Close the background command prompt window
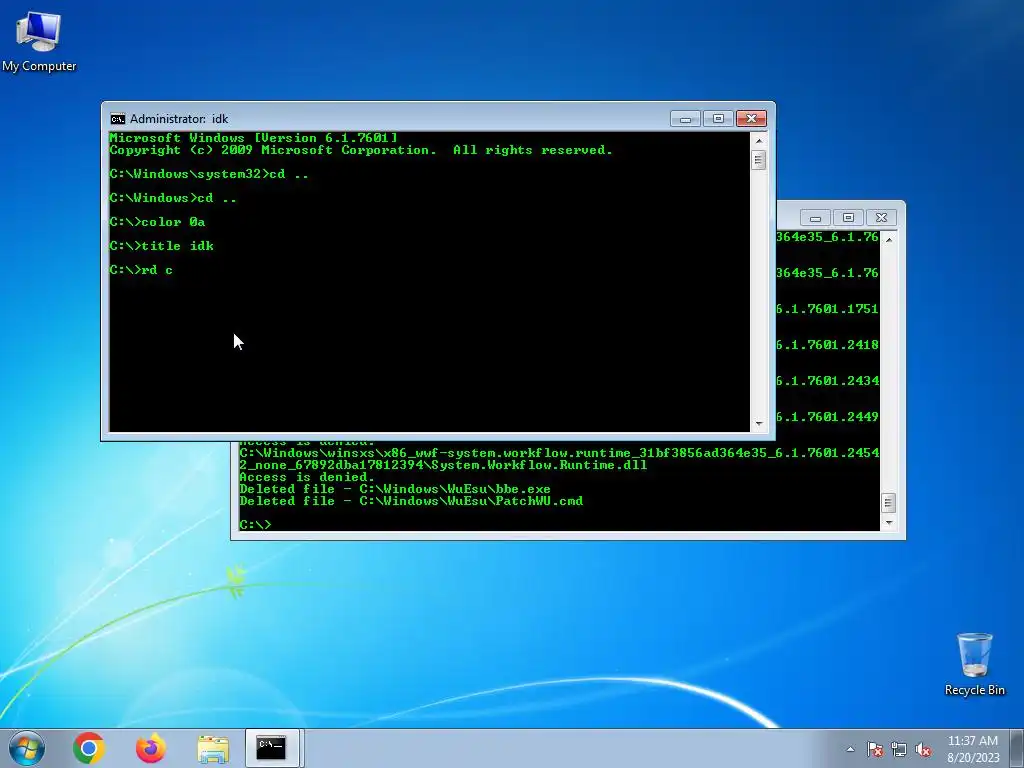The image size is (1024, 768). coord(881,217)
